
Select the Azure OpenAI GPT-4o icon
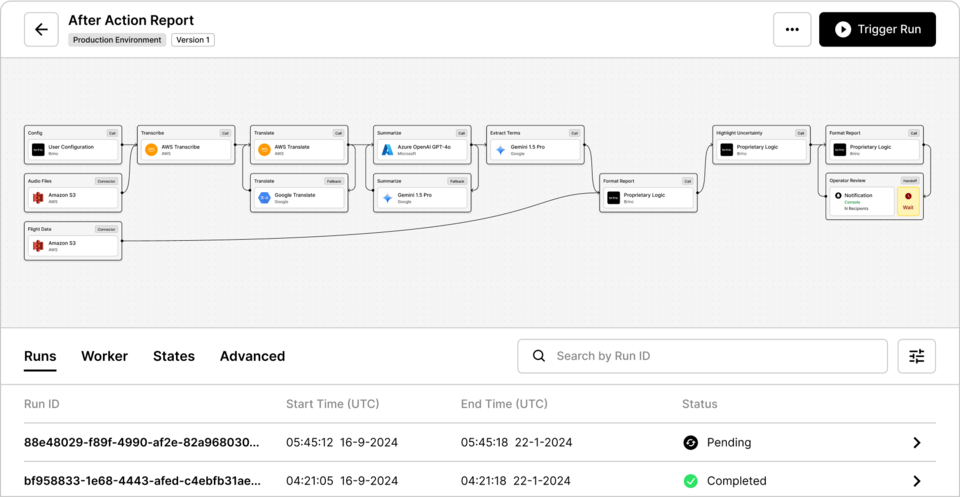point(388,150)
